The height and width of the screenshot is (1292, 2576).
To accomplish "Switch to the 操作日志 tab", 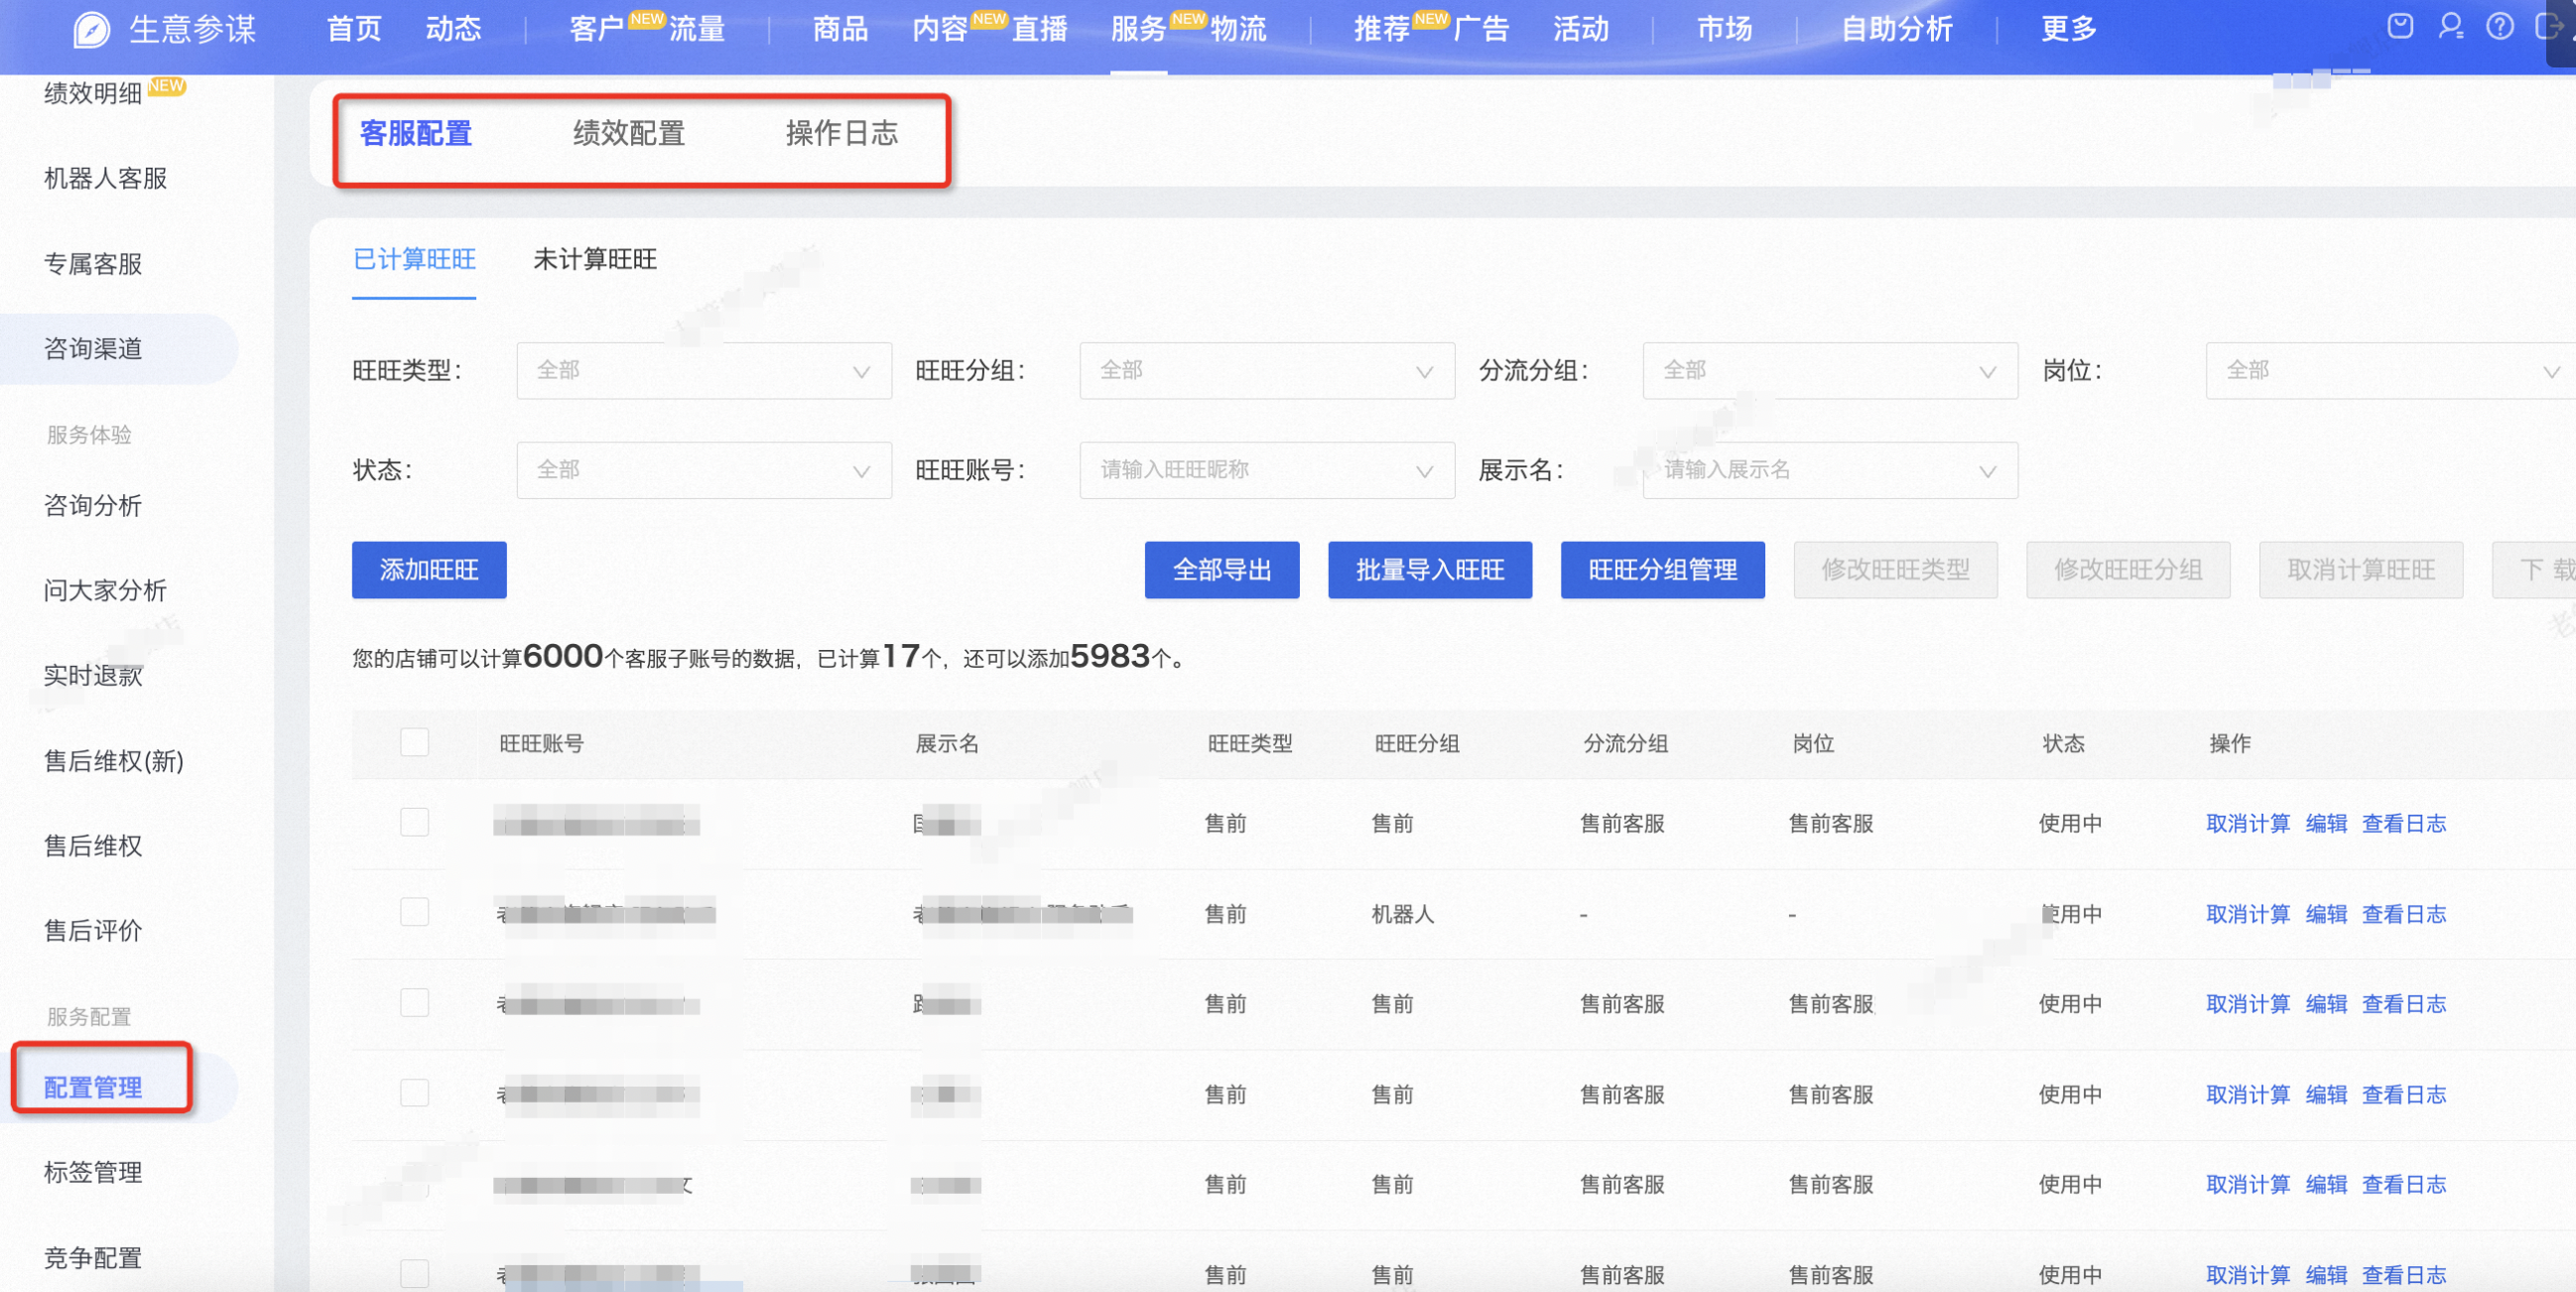I will 842,133.
